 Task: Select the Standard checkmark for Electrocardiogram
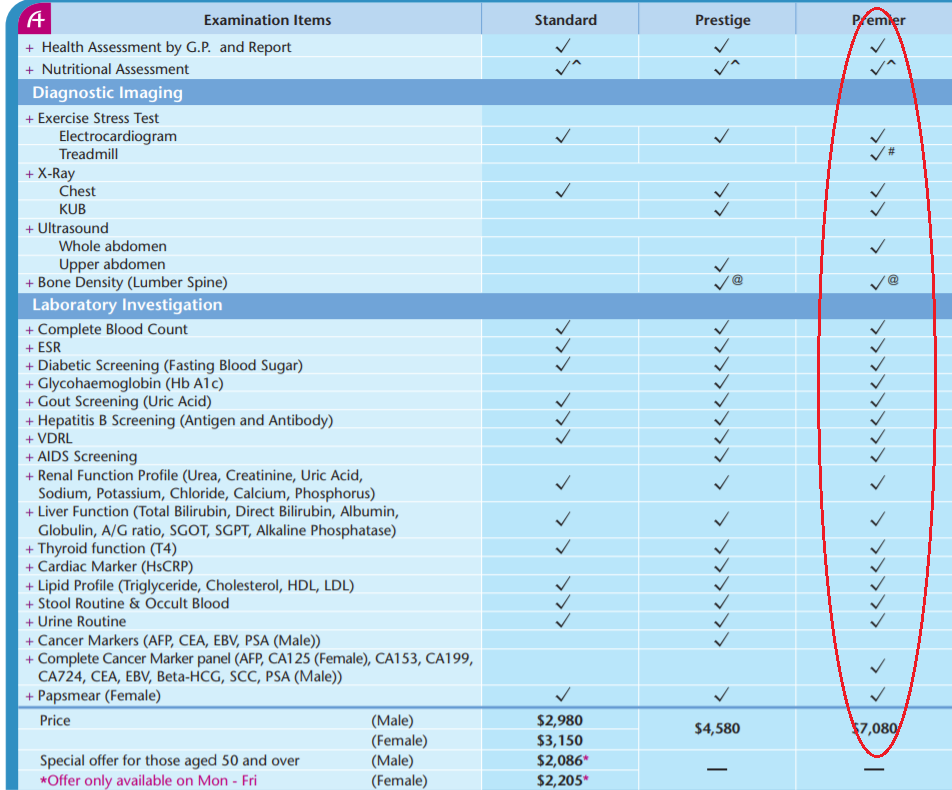pos(563,135)
